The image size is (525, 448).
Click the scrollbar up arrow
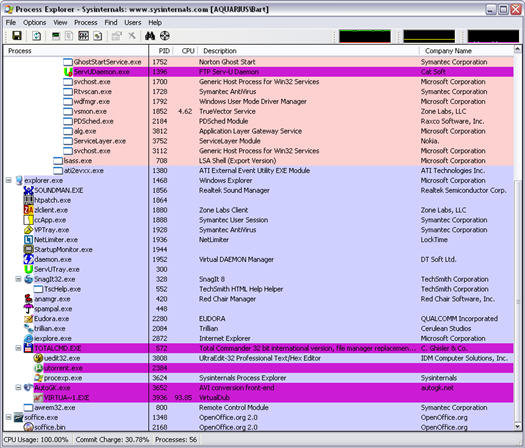517,50
